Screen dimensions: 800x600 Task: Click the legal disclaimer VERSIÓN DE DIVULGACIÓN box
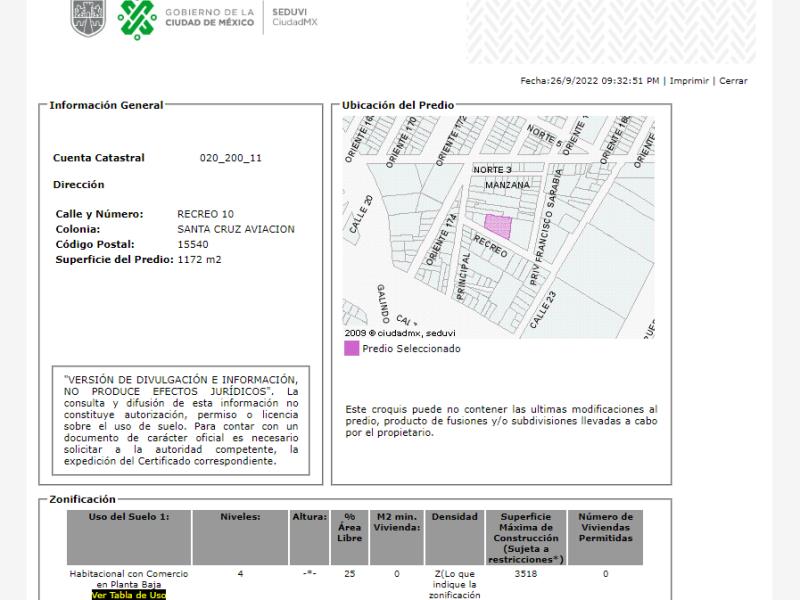(x=181, y=420)
